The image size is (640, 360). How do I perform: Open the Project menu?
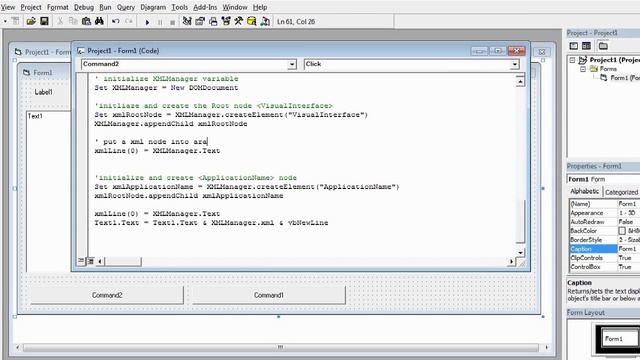31,7
